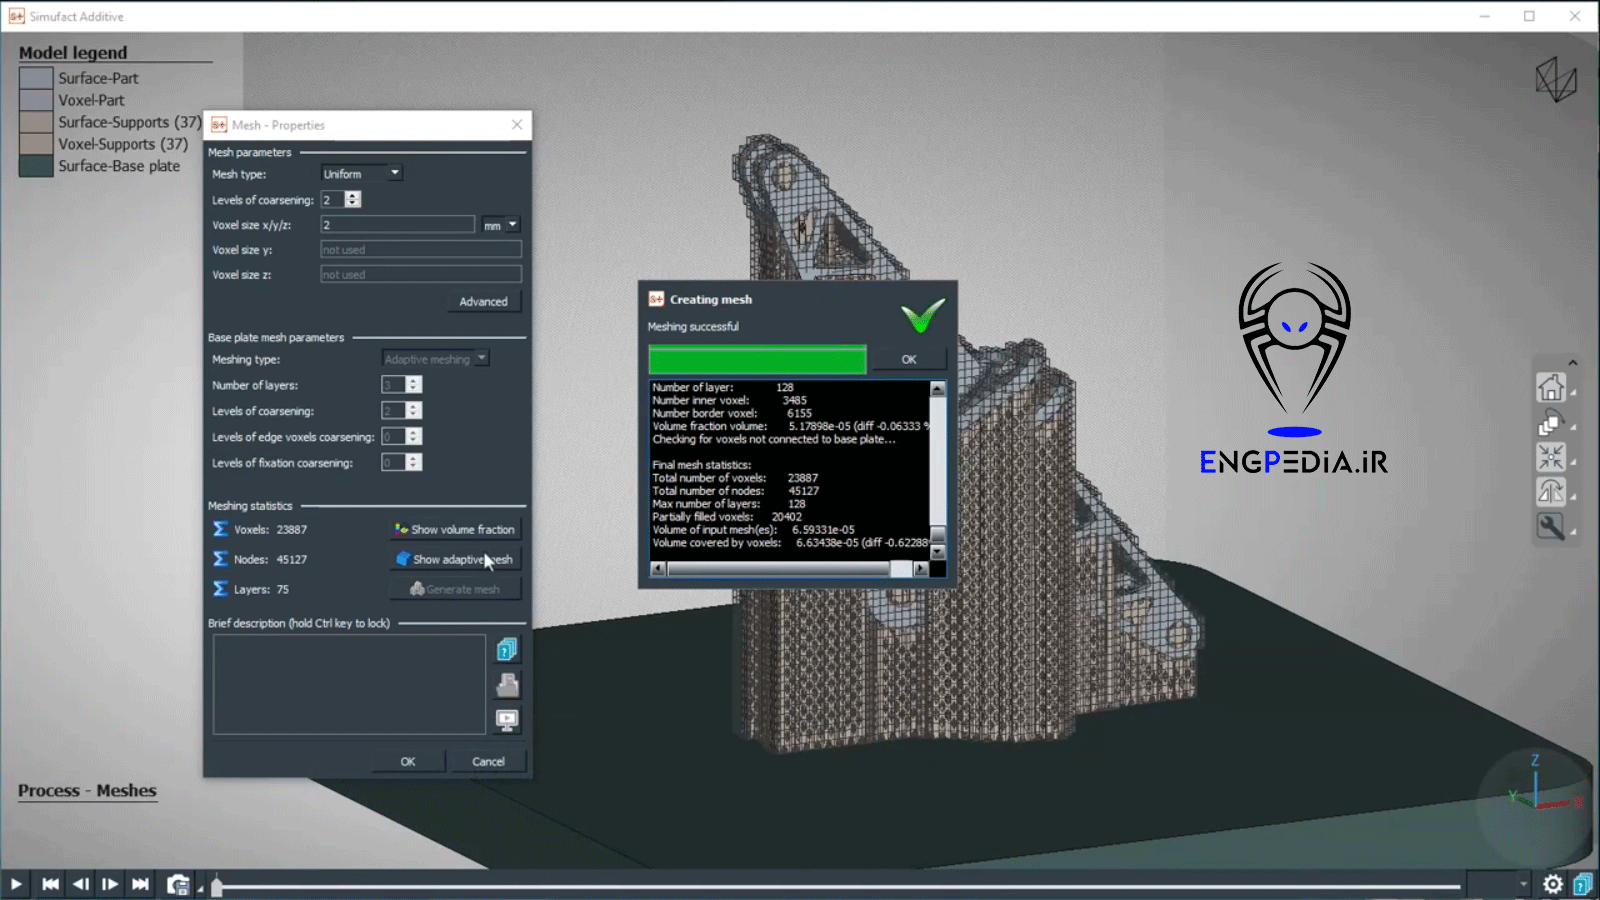Click the Voxel size x/y/z input field
This screenshot has width=1600, height=900.
click(397, 225)
